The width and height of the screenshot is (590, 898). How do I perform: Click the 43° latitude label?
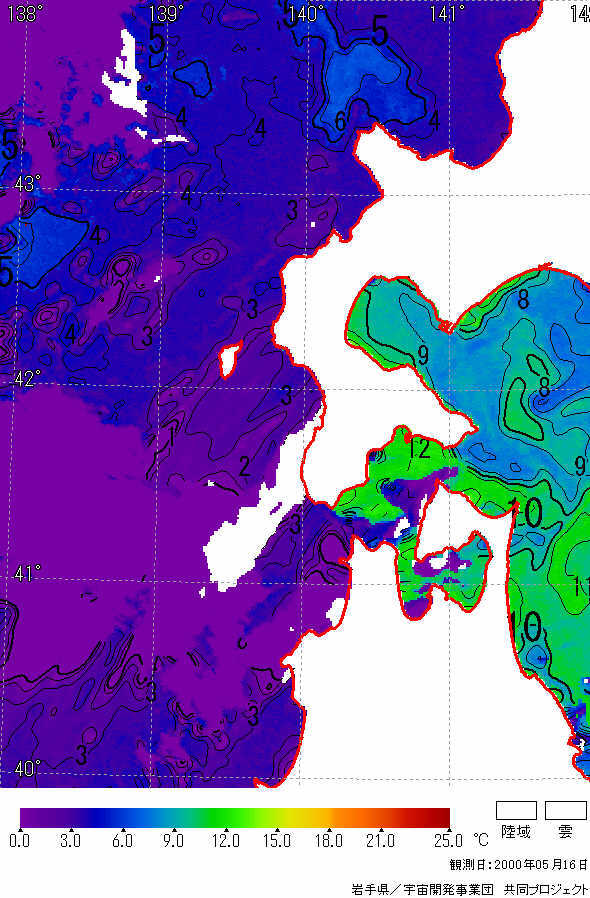click(x=27, y=184)
